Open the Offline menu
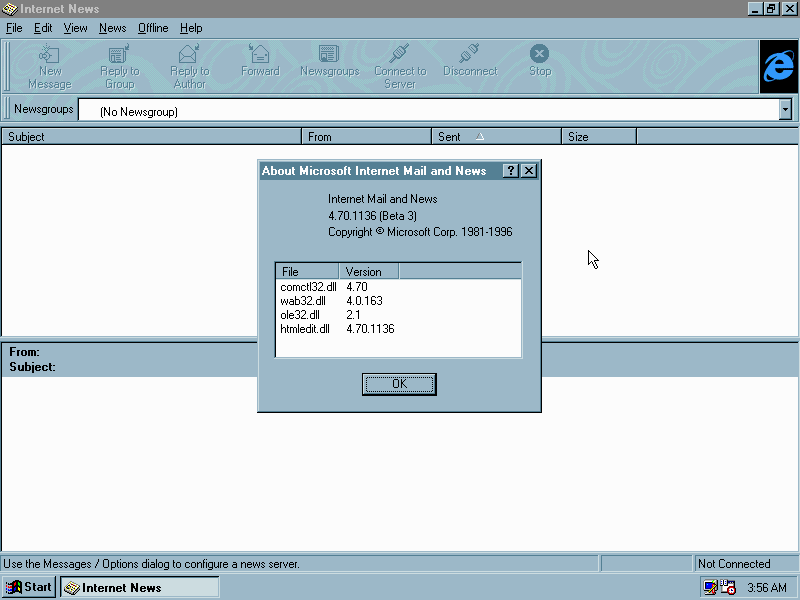The image size is (800, 600). pyautogui.click(x=153, y=28)
